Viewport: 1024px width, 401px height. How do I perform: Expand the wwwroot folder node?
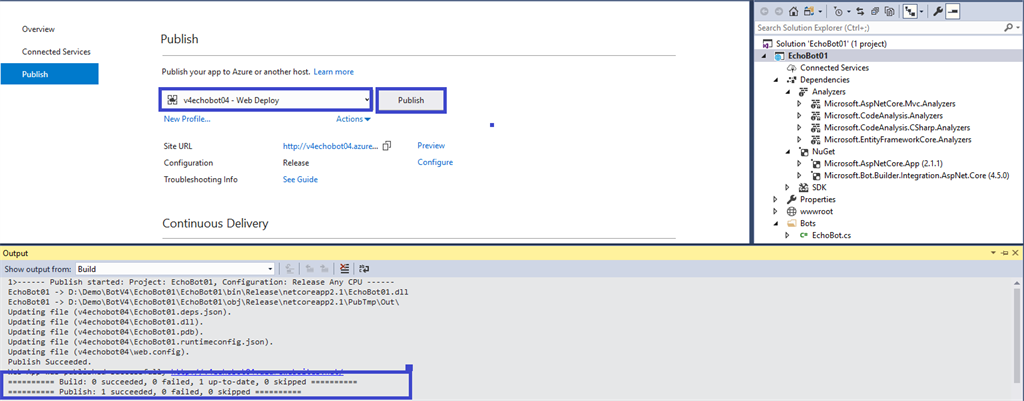click(x=776, y=212)
